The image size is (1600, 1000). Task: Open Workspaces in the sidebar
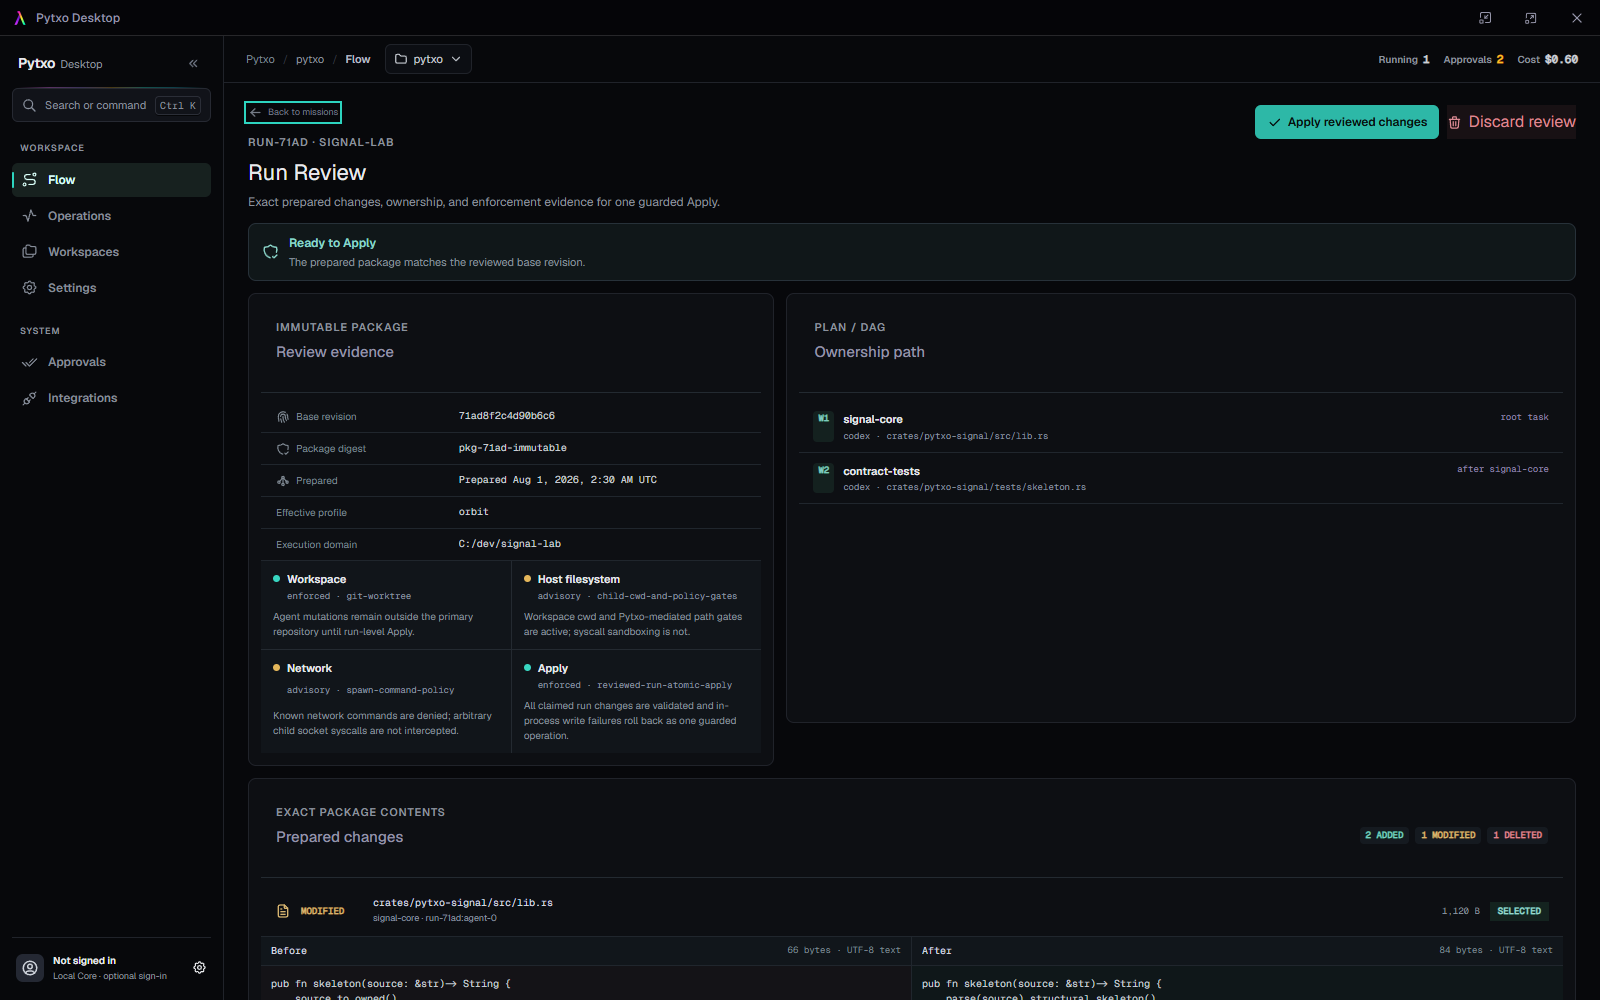[111, 252]
